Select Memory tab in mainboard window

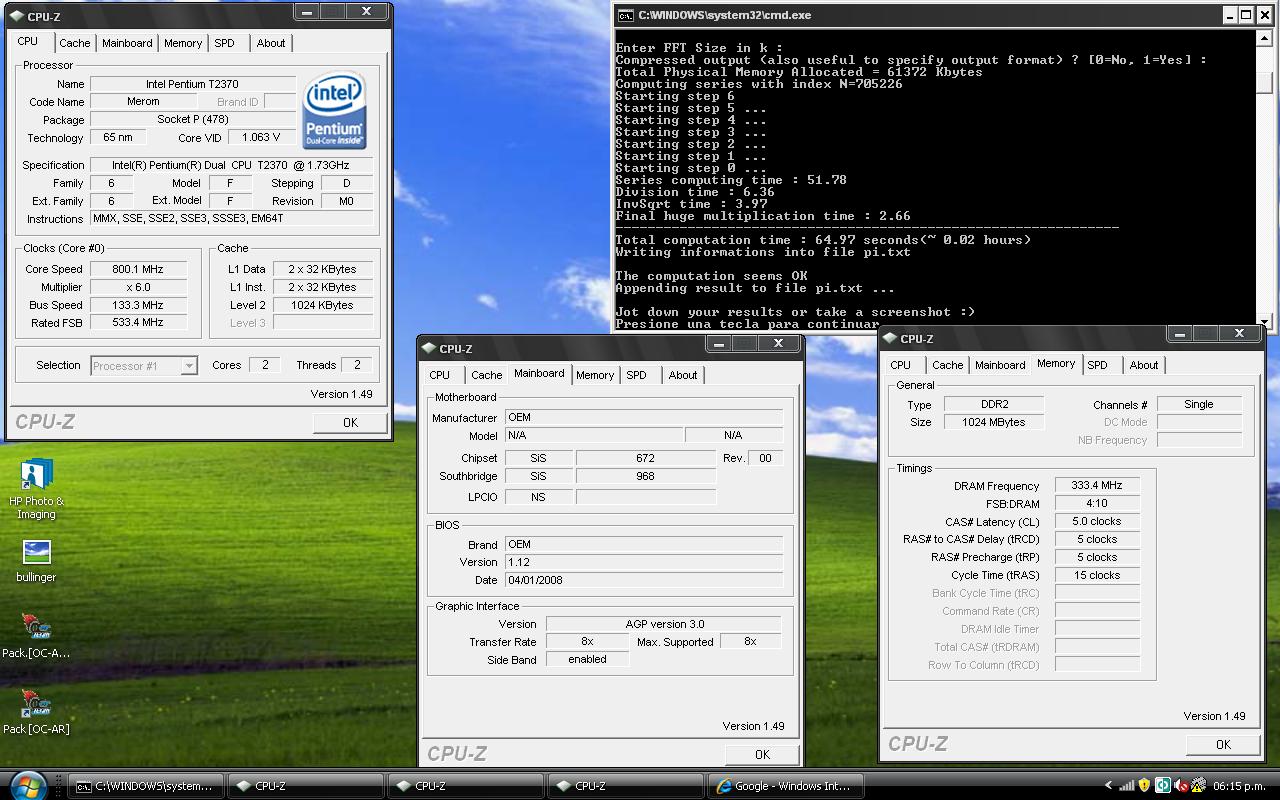pyautogui.click(x=595, y=375)
